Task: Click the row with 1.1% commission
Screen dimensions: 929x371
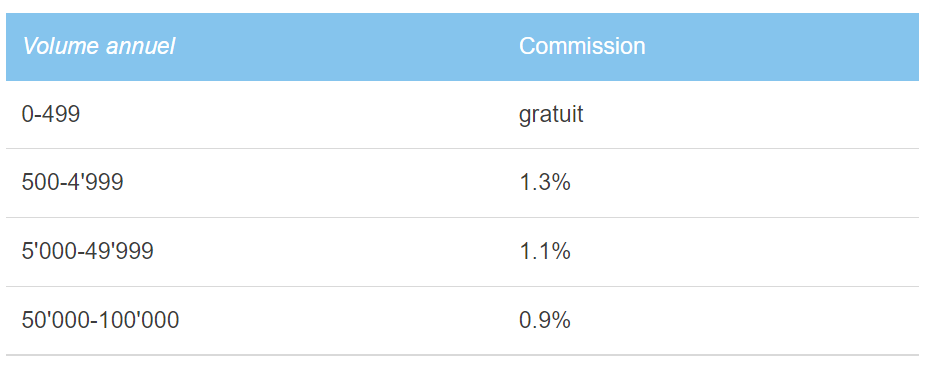Action: [462, 252]
